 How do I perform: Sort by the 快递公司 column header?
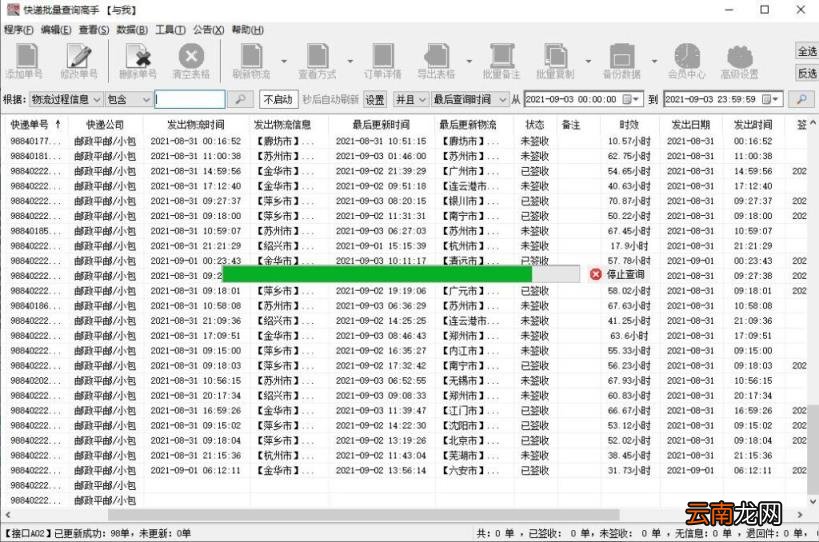[105, 125]
